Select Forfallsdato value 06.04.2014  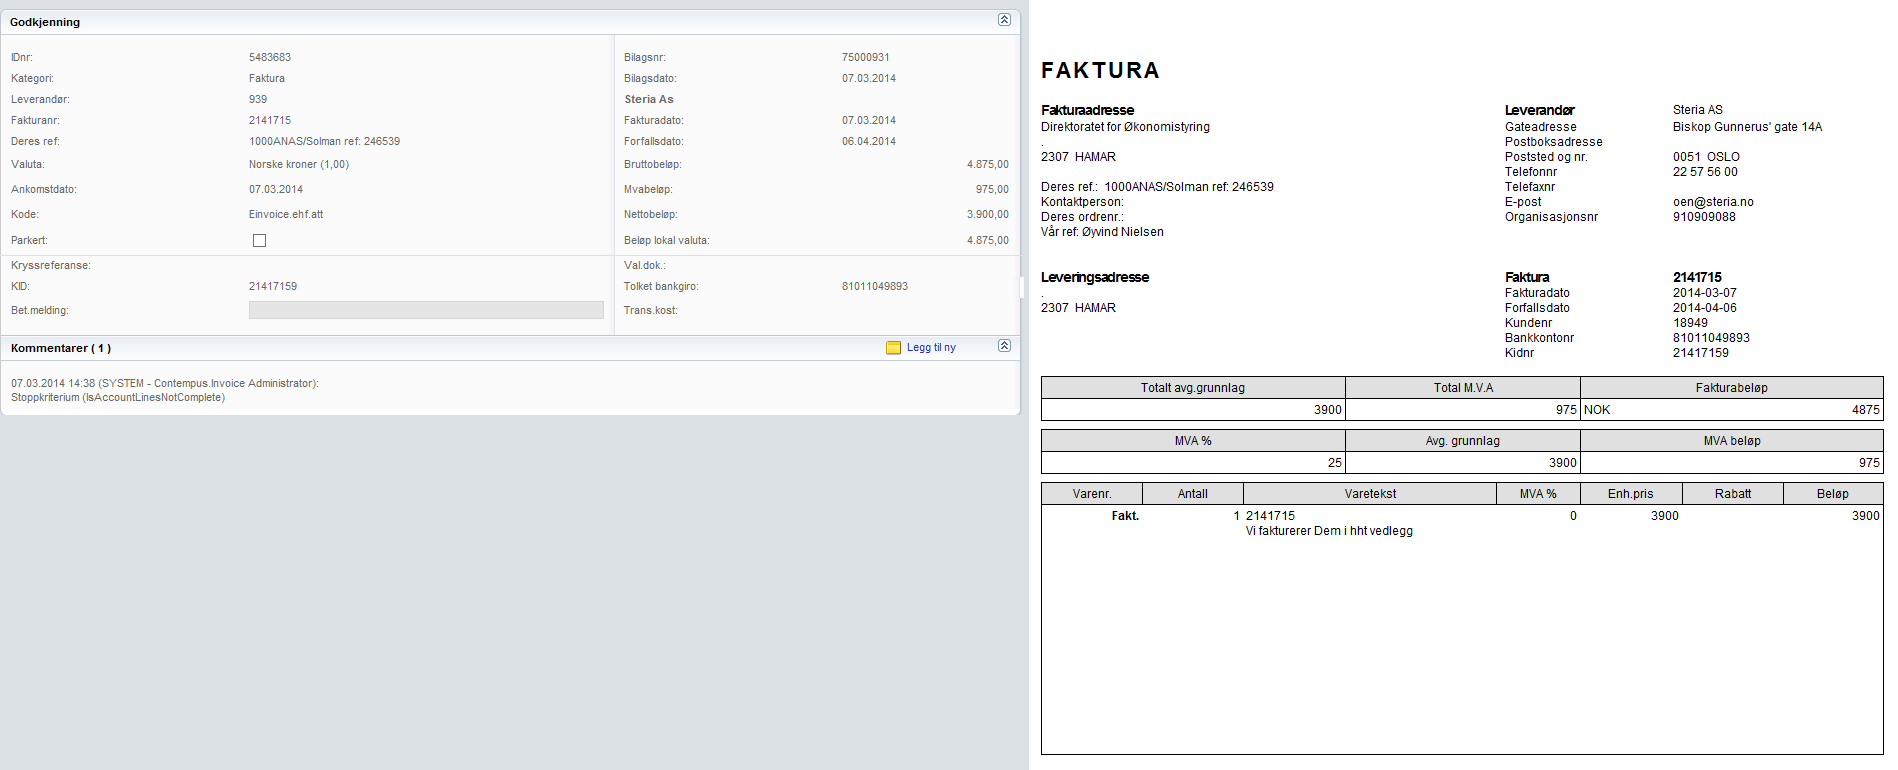pos(869,142)
